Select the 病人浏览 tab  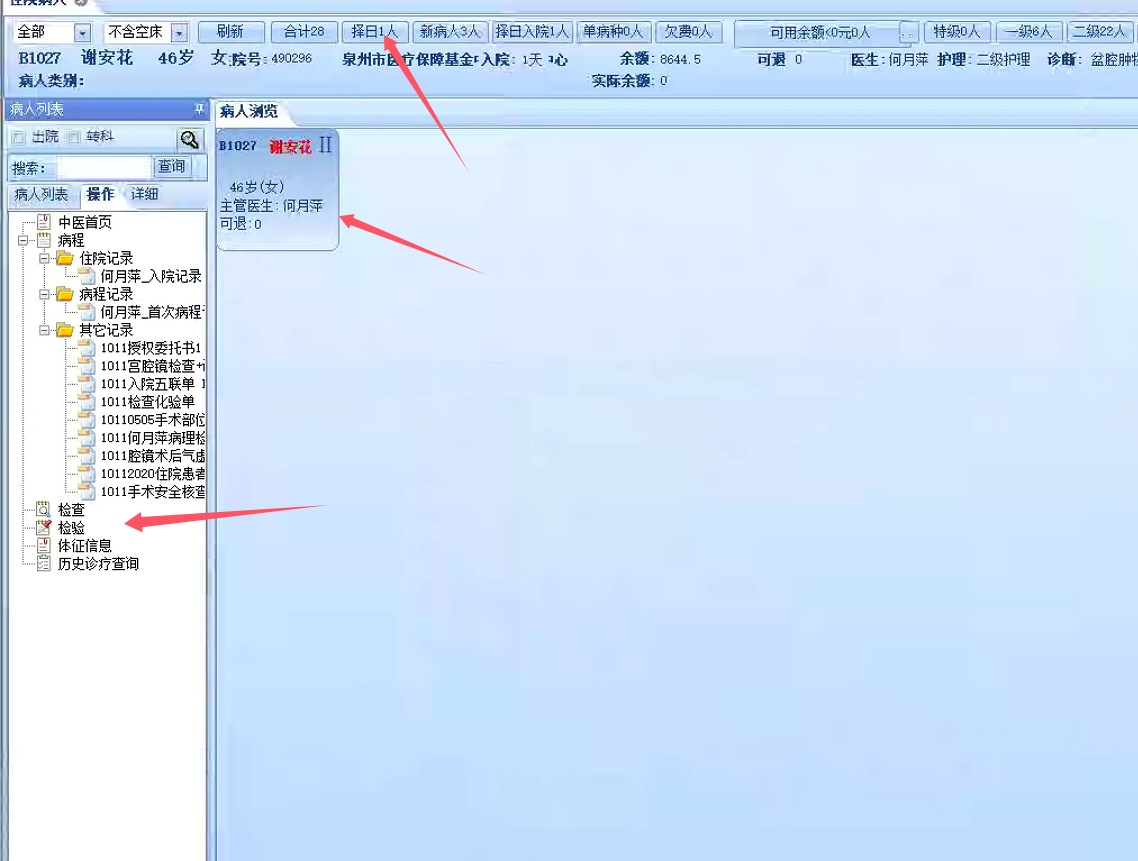[249, 111]
